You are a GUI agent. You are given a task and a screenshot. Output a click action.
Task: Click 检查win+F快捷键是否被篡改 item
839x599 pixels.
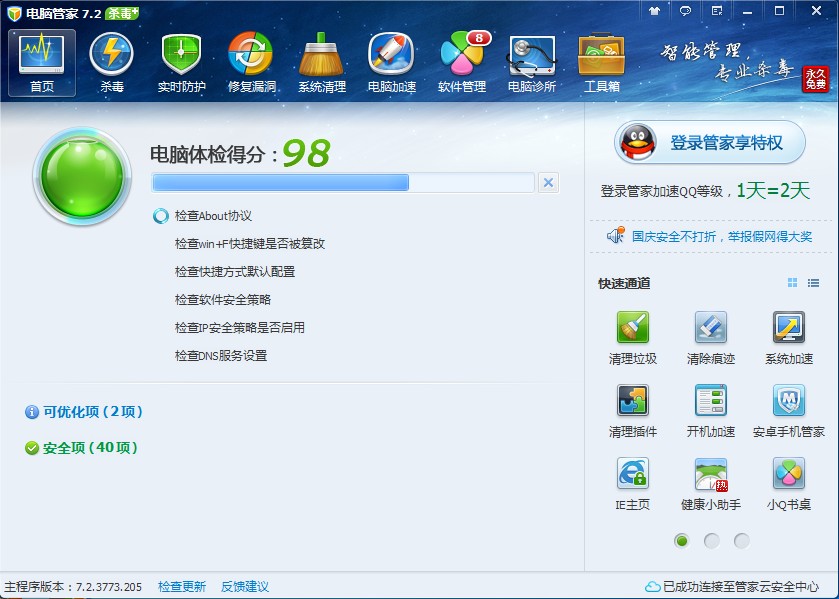(250, 244)
